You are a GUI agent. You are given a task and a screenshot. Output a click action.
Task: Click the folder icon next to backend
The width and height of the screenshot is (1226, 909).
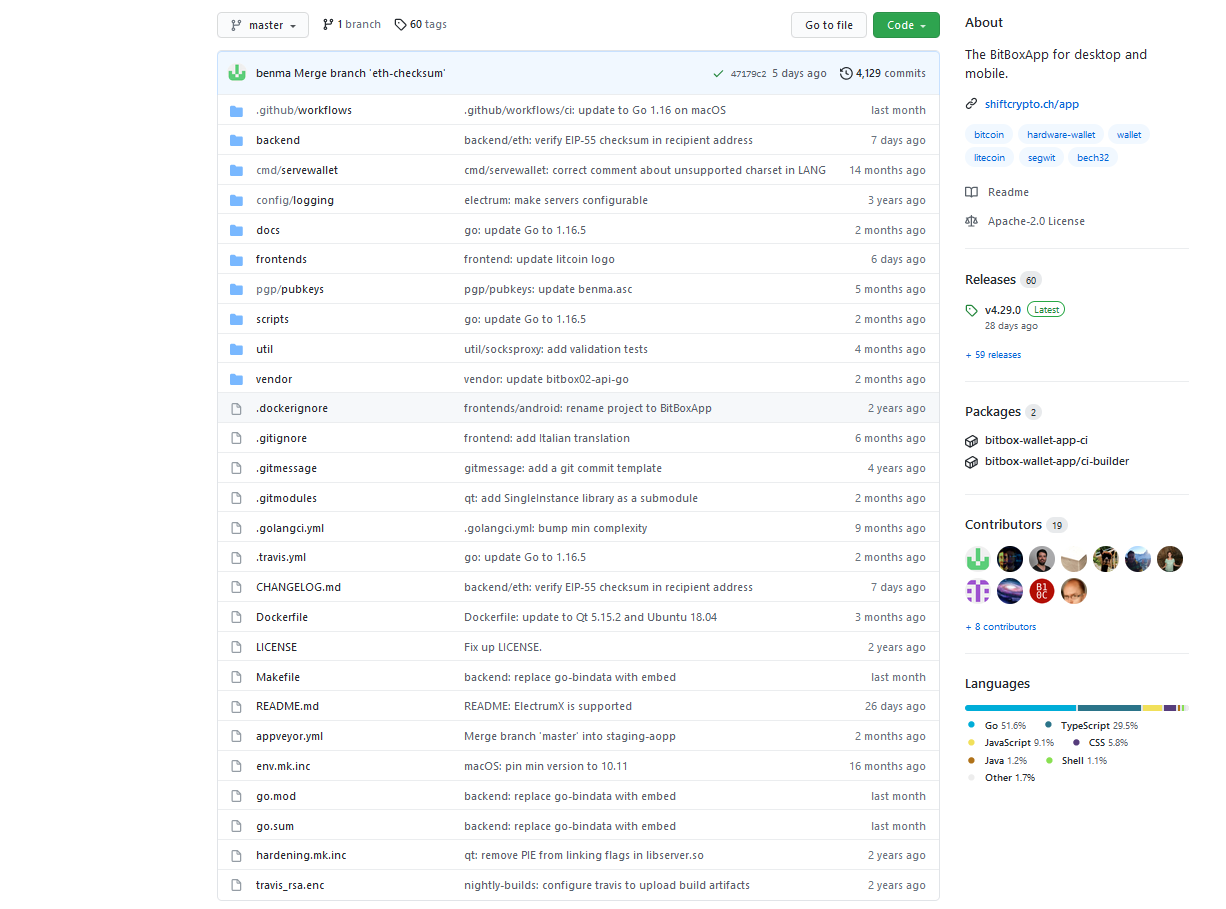[x=237, y=140]
